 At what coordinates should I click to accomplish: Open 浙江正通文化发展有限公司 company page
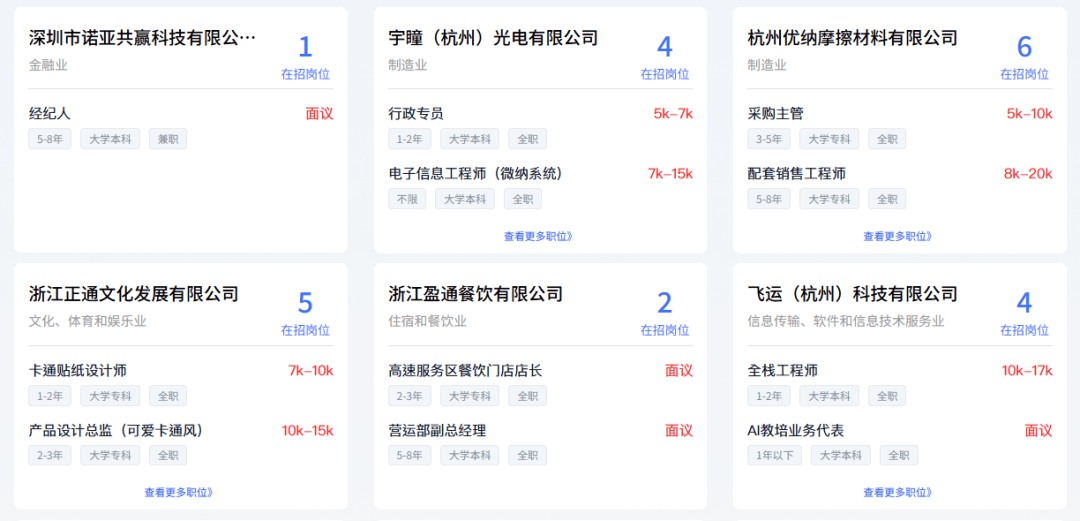point(134,294)
